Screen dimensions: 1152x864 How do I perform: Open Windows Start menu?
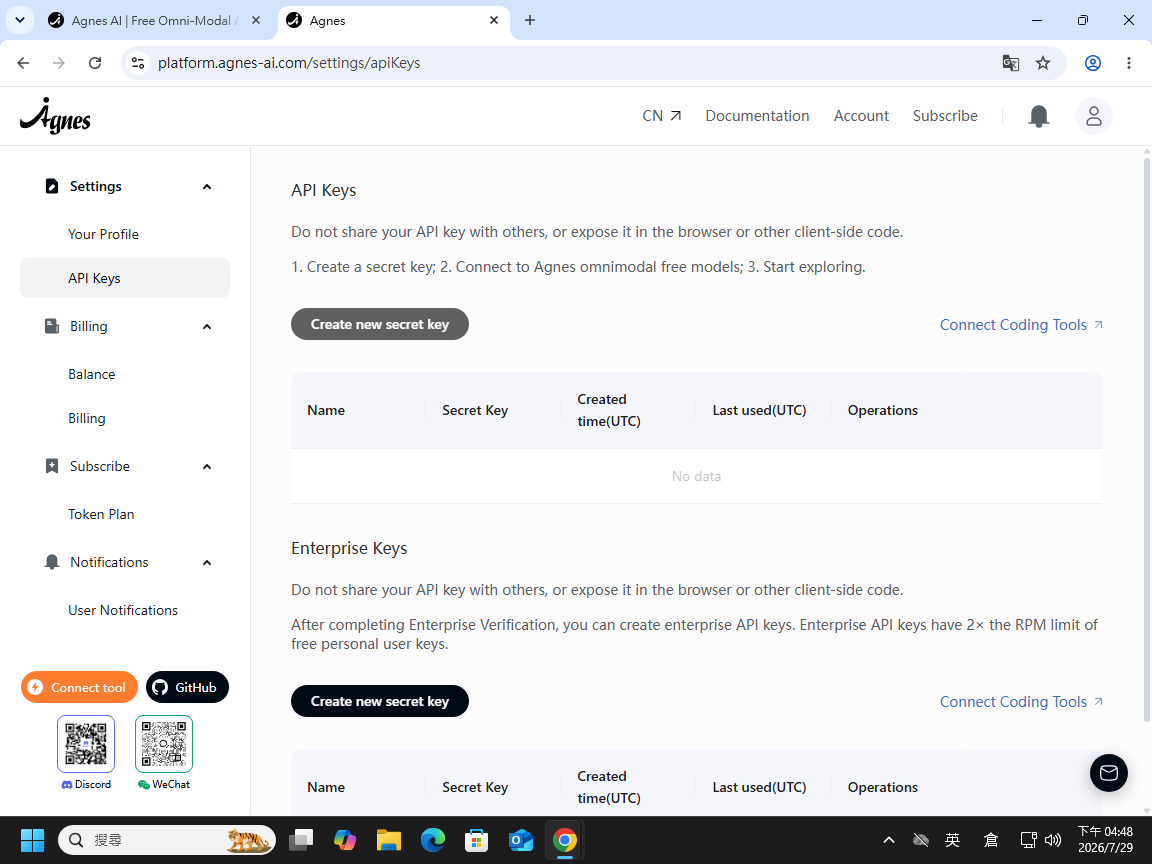[x=32, y=840]
